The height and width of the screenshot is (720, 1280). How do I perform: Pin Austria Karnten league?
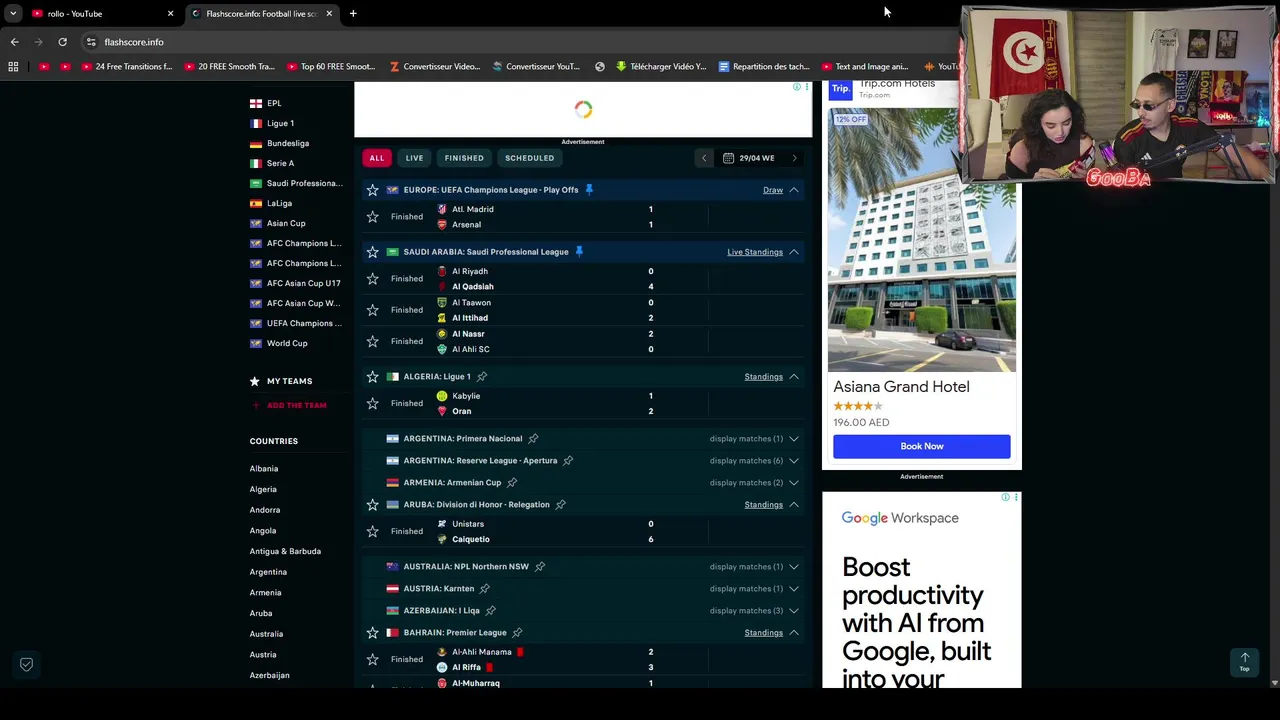(x=484, y=589)
